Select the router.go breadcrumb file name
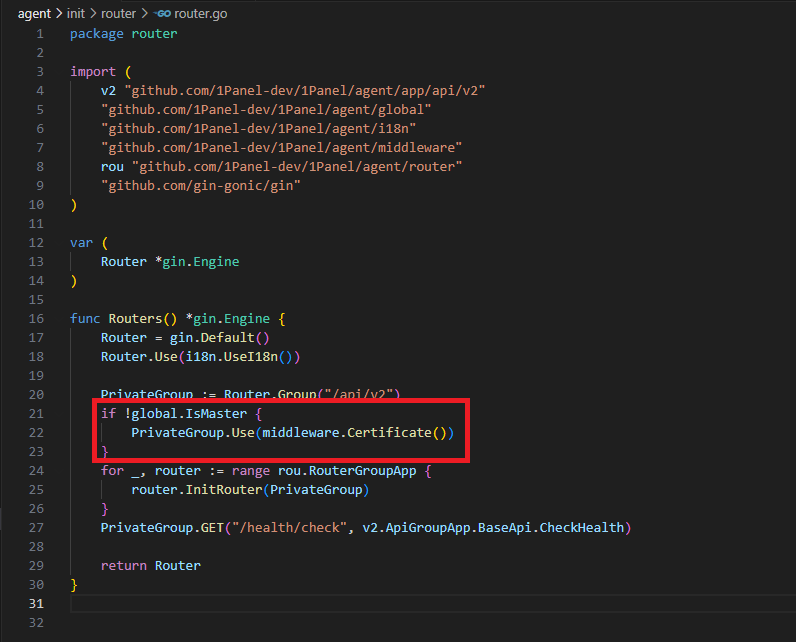The image size is (796, 642). (201, 14)
